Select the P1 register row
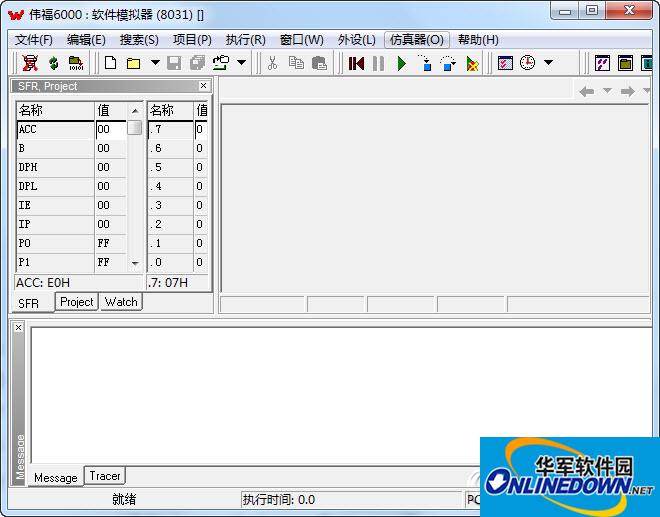The image size is (660, 517). coord(72,262)
